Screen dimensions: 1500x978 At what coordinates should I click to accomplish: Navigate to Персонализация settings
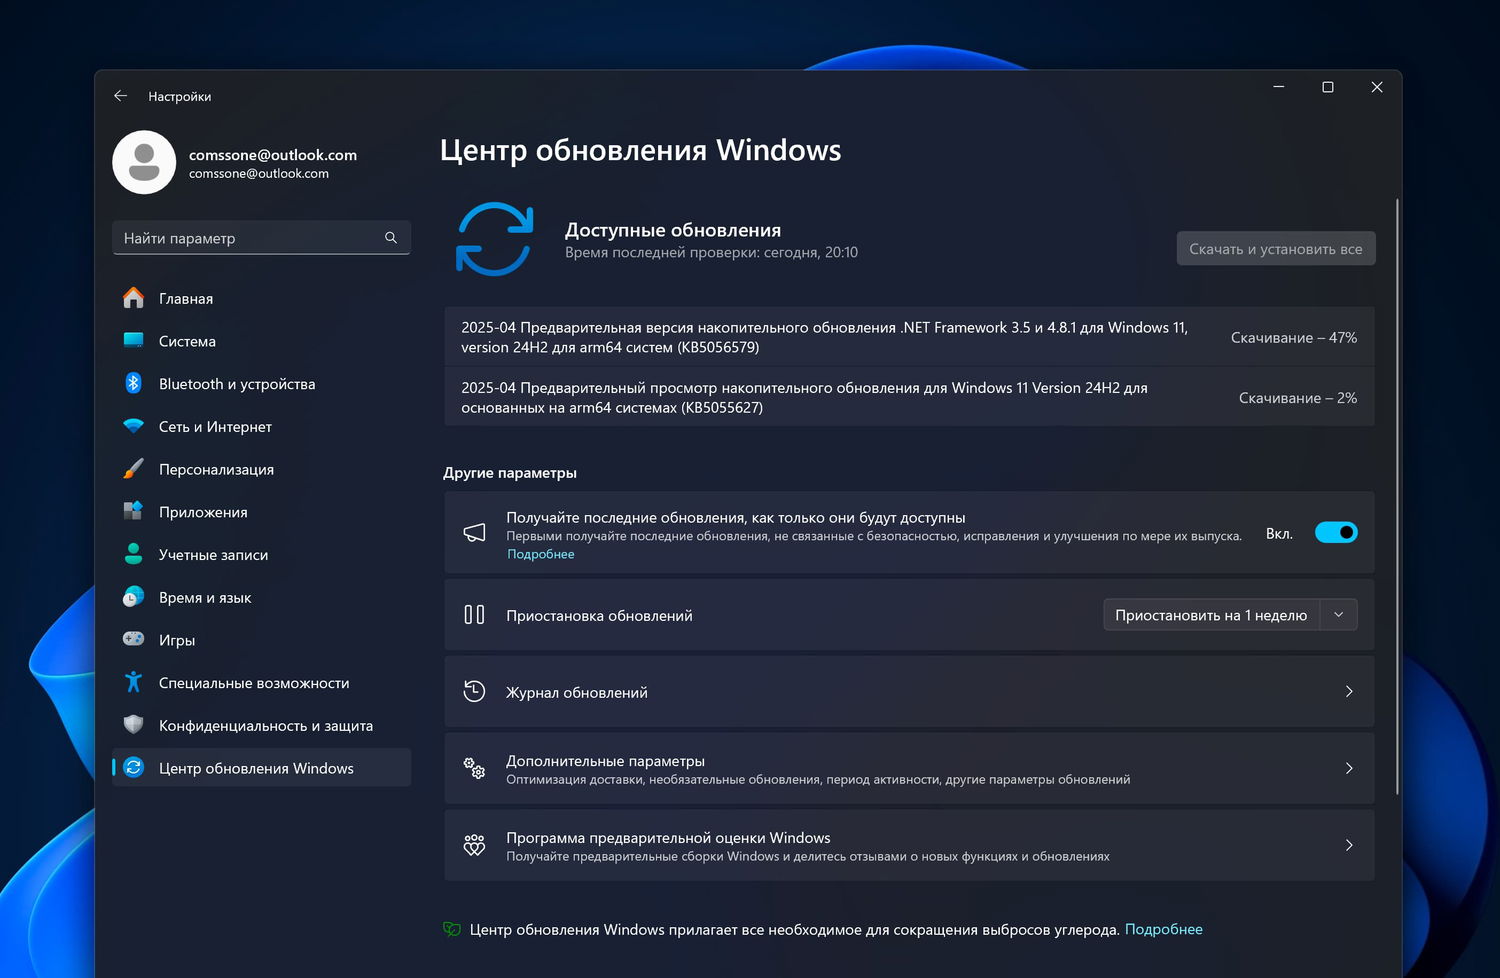(x=262, y=469)
